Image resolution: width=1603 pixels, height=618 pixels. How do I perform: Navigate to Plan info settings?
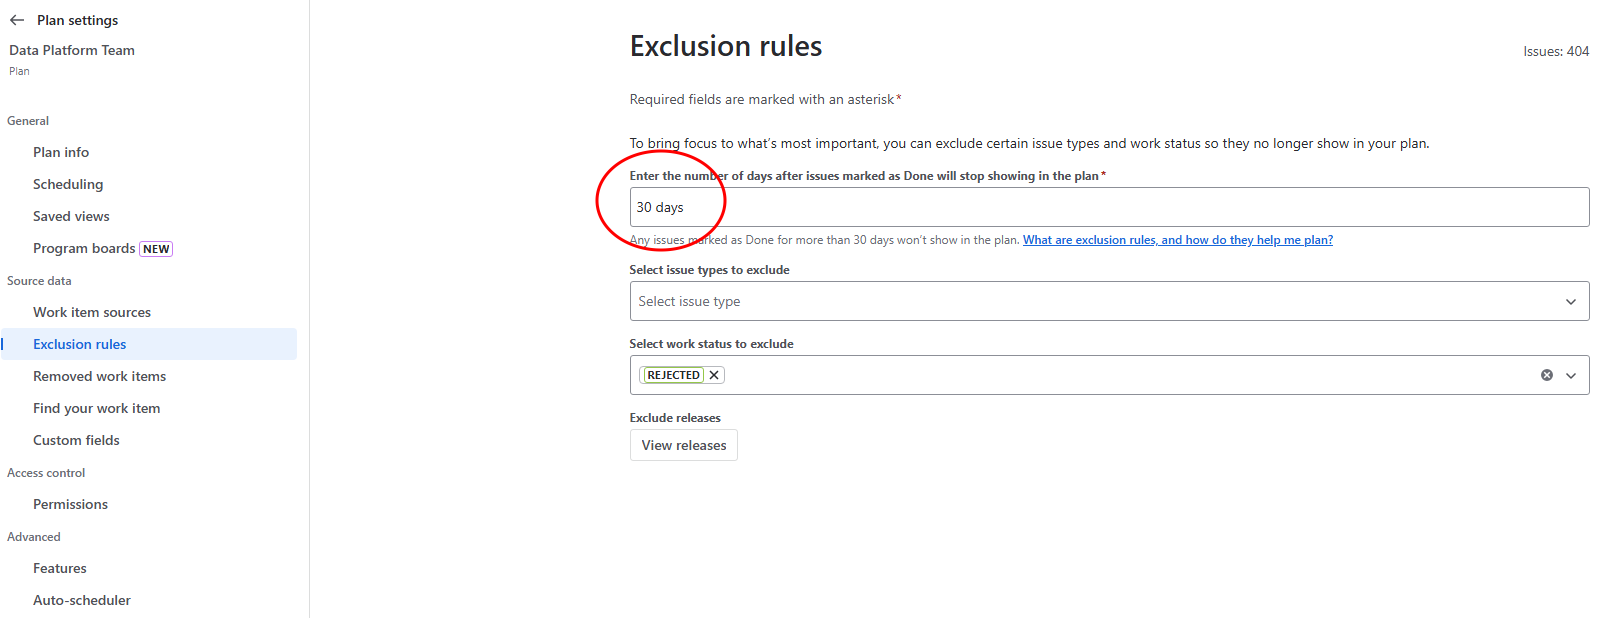click(x=60, y=151)
